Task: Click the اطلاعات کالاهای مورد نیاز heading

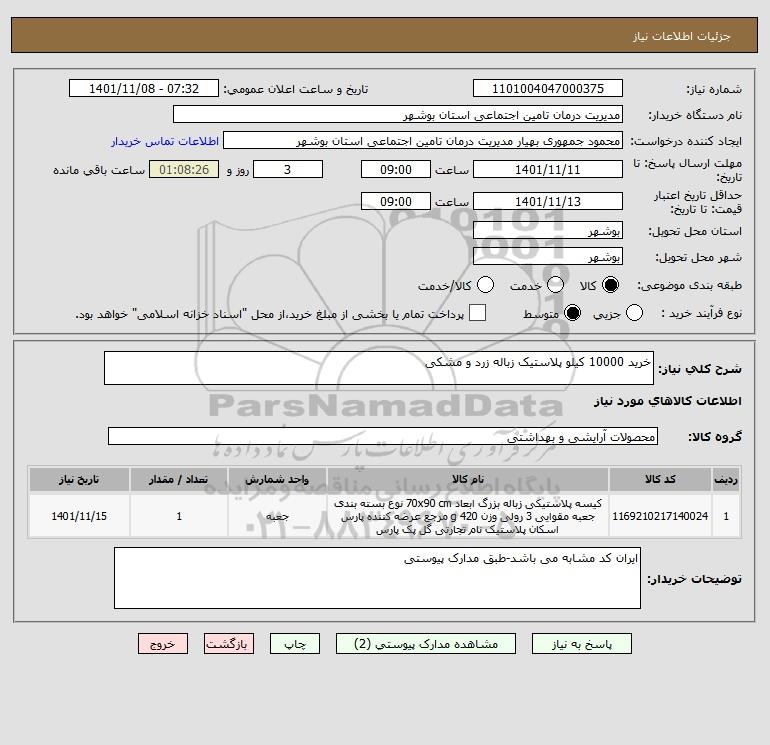Action: point(668,401)
